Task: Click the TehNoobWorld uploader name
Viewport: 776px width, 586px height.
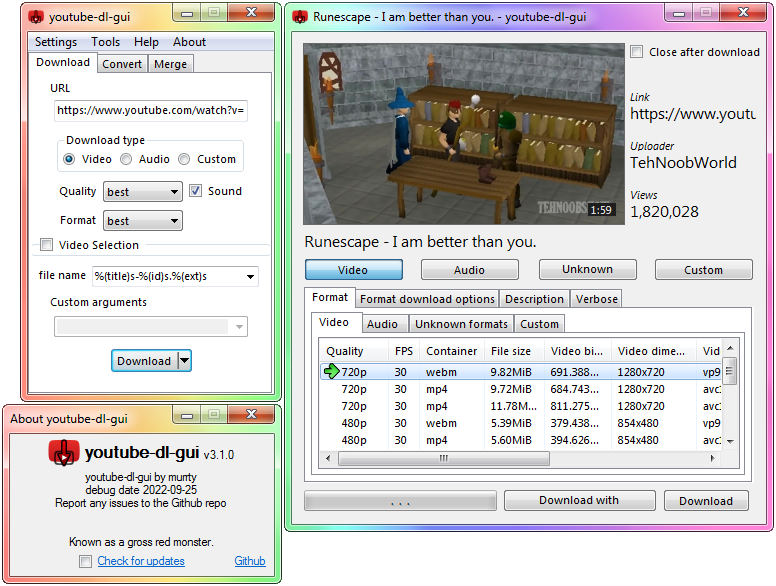Action: pyautogui.click(x=683, y=162)
